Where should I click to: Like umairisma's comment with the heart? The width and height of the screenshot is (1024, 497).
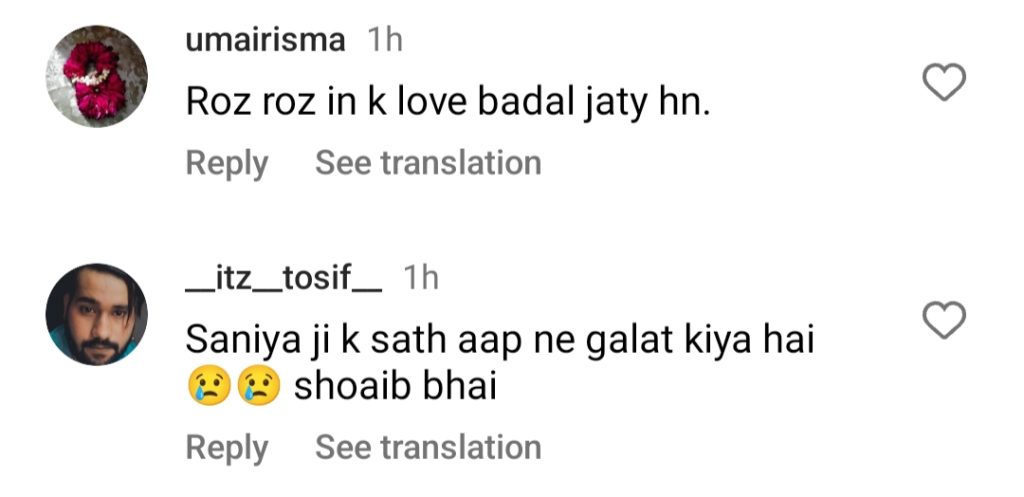942,84
